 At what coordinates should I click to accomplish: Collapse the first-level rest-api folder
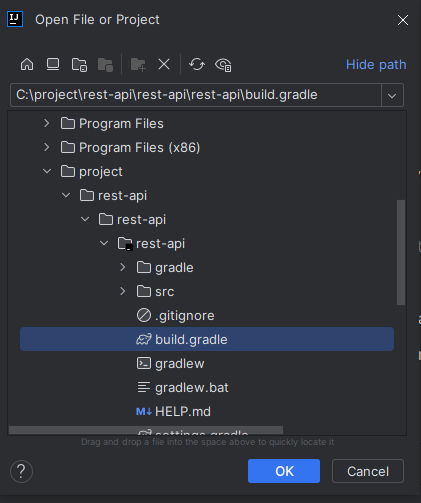(x=66, y=196)
